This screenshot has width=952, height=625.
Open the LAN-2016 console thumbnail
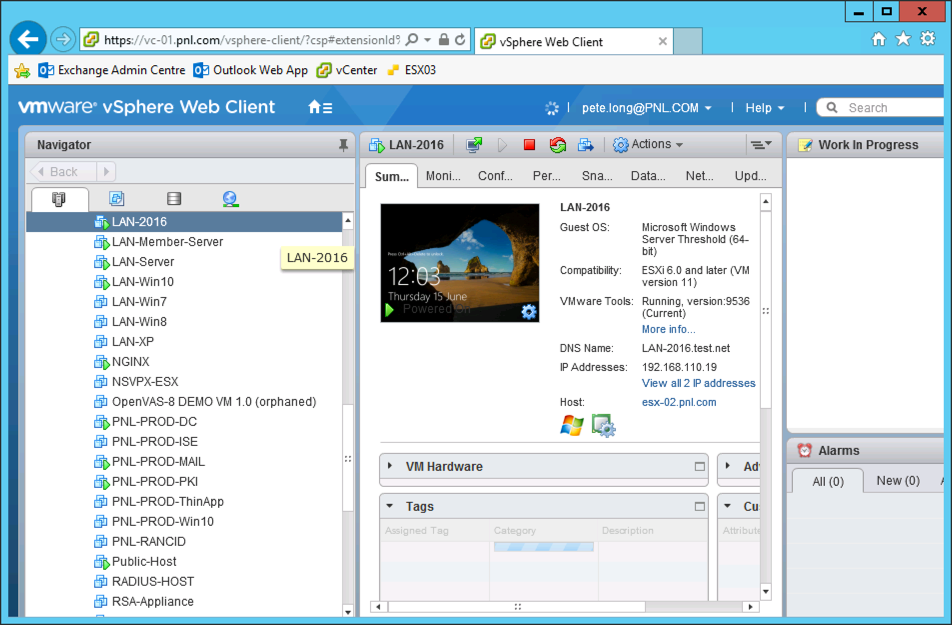460,263
